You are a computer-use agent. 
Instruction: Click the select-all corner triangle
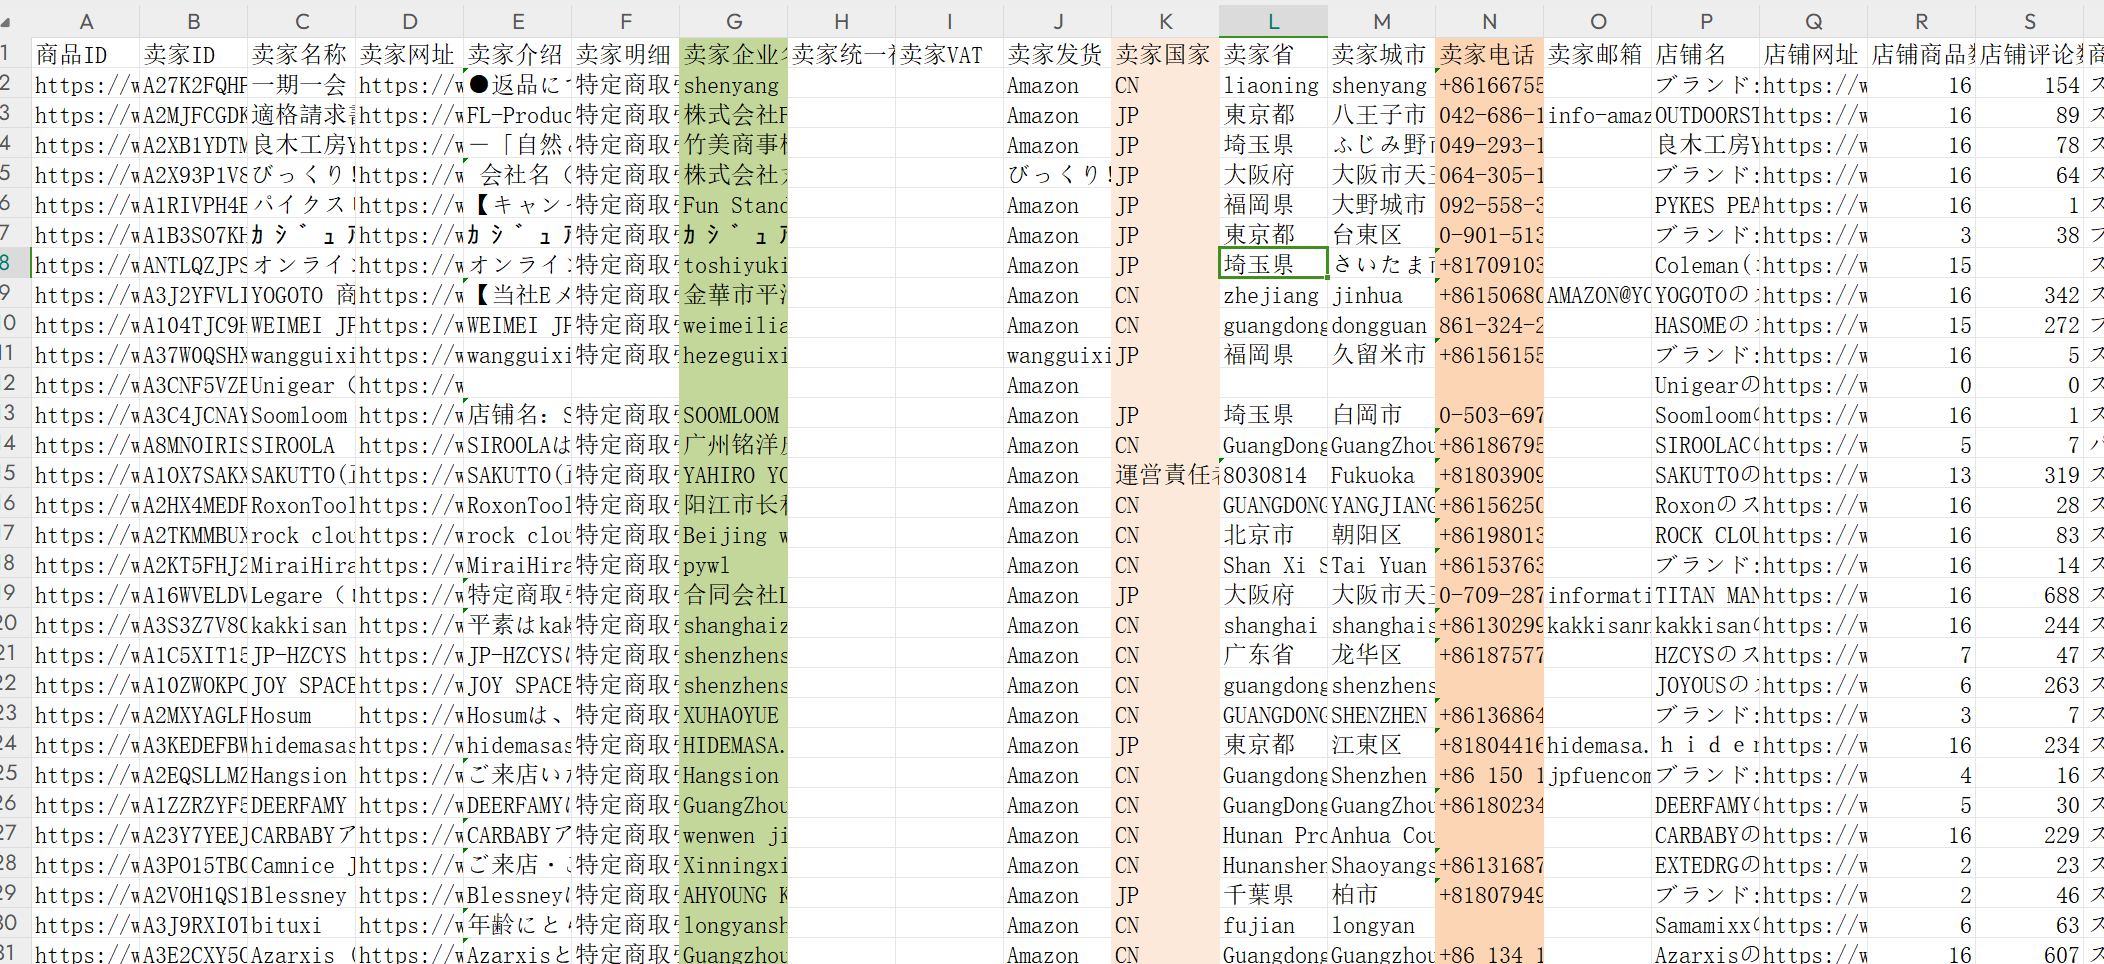(8, 21)
